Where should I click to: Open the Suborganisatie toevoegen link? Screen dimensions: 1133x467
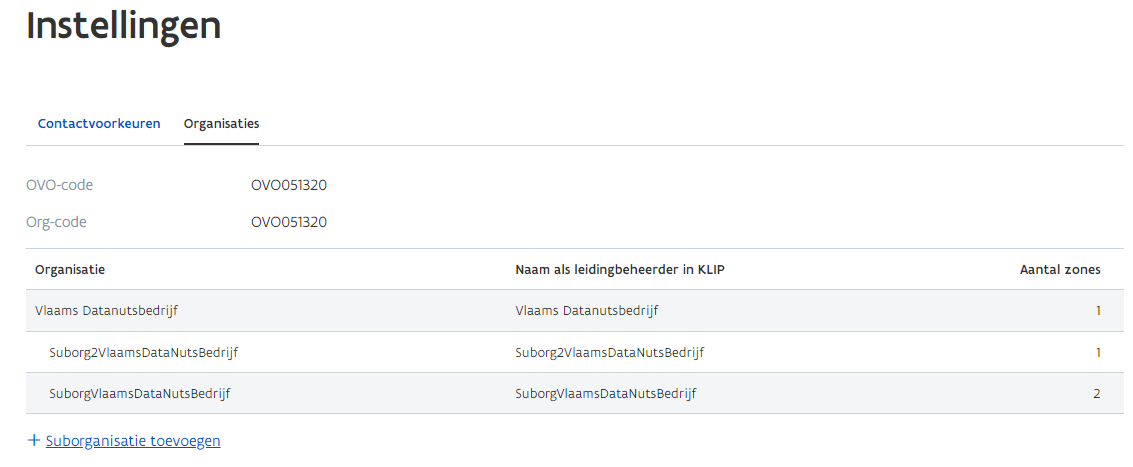(133, 441)
